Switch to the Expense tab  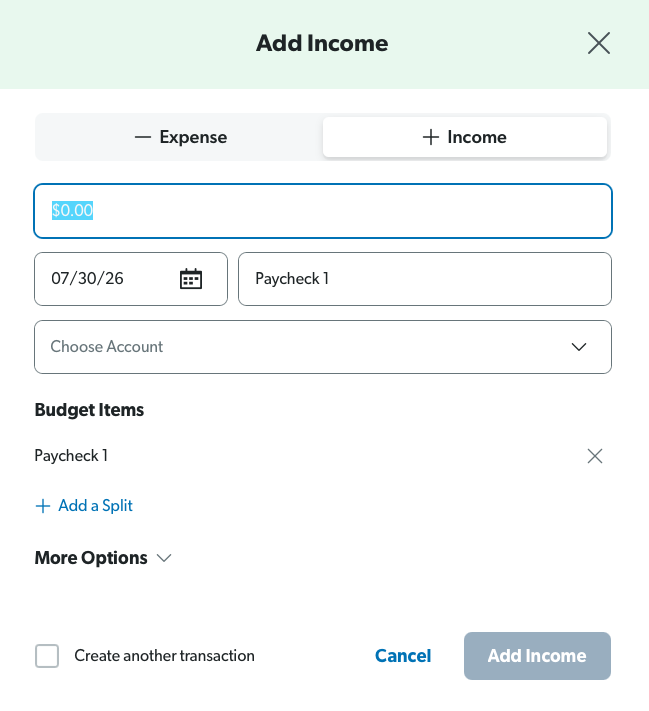[180, 137]
